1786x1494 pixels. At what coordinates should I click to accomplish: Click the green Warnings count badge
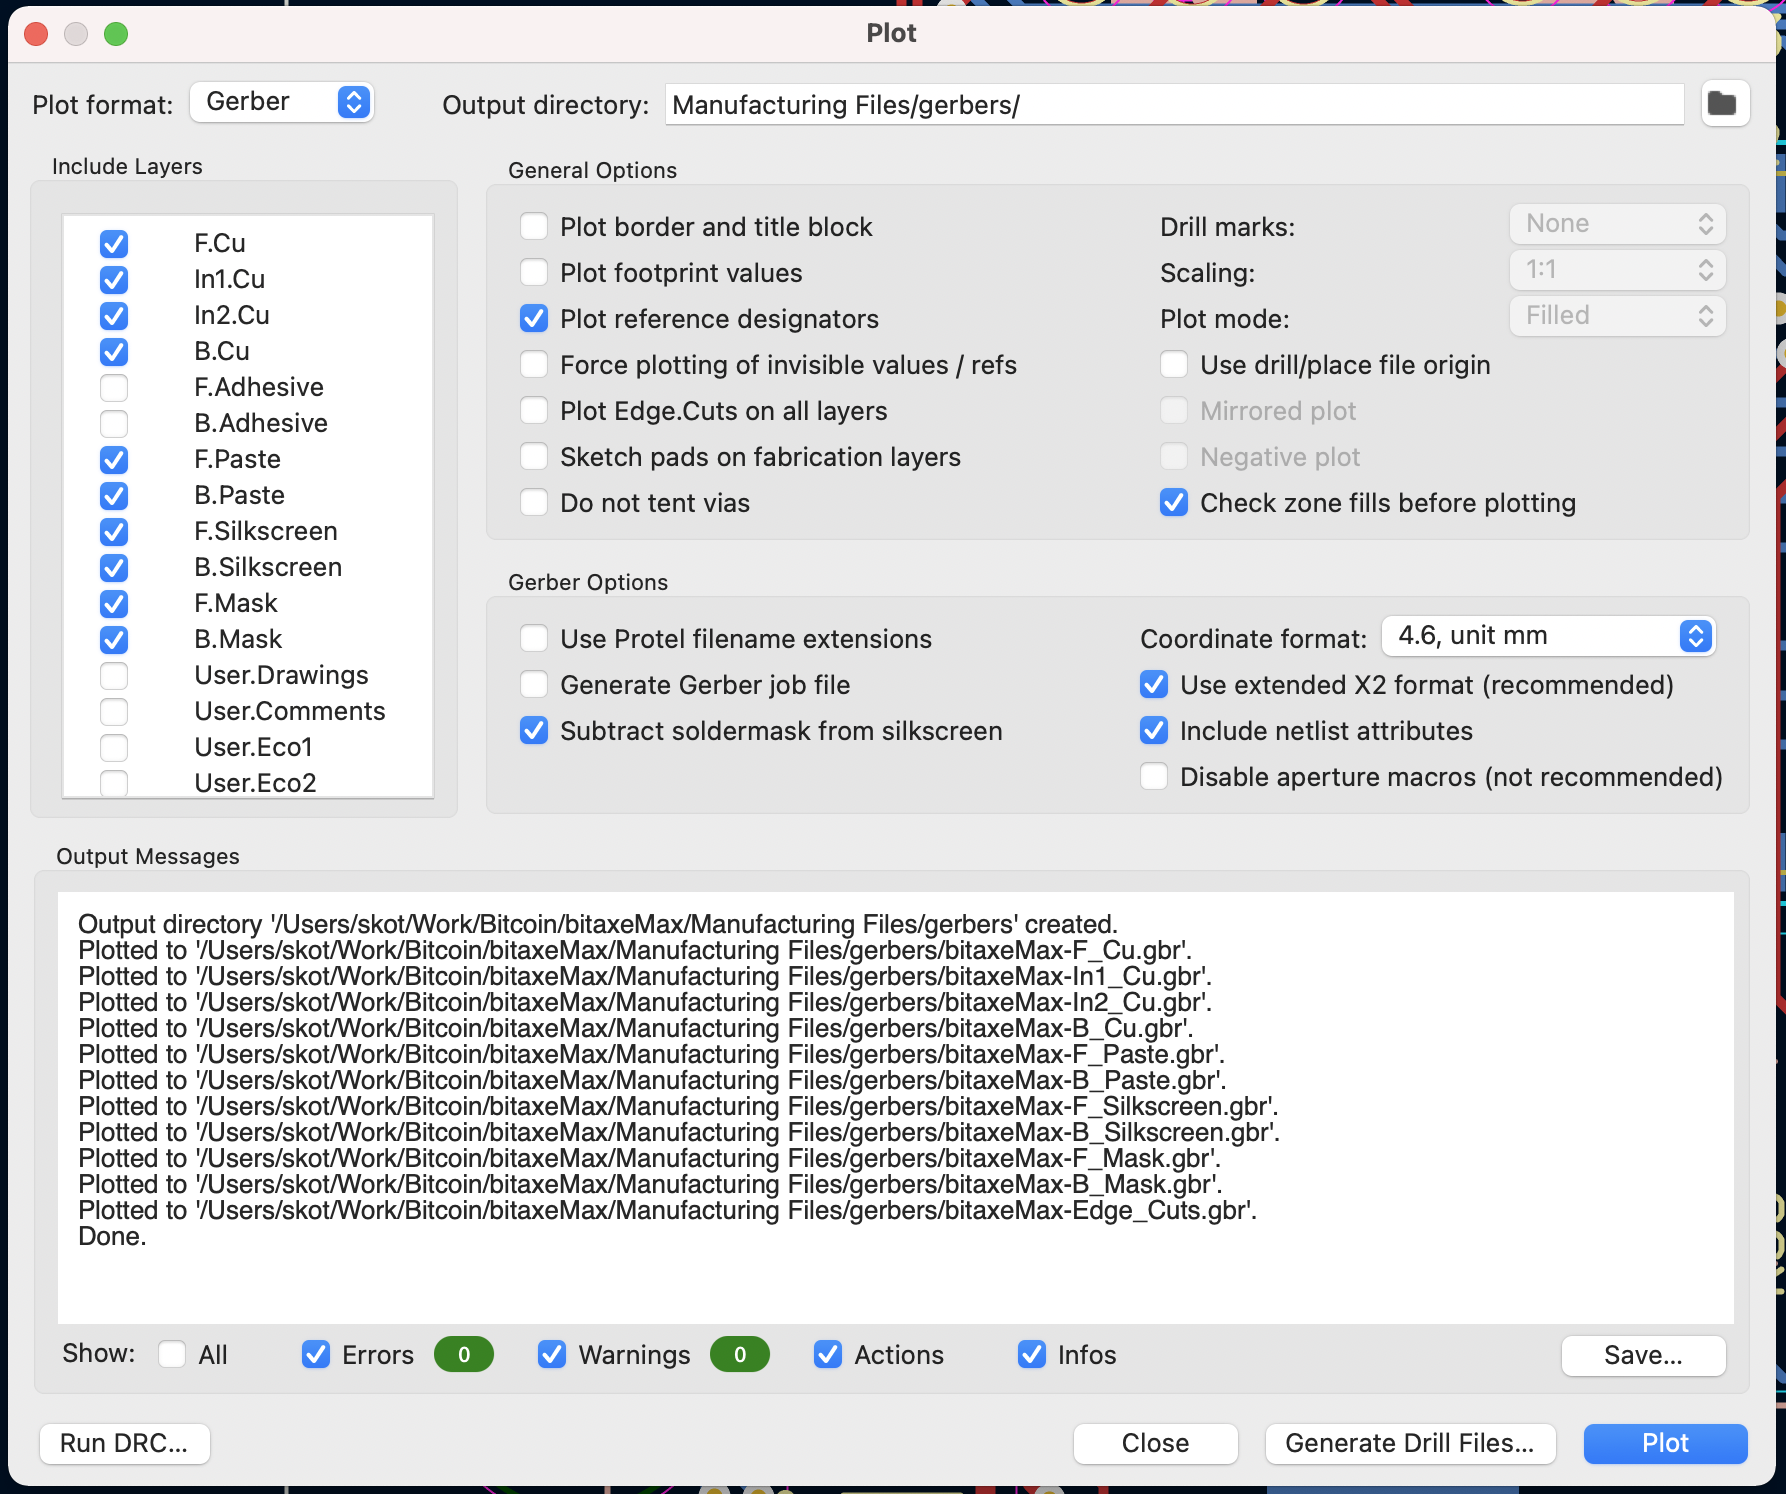[x=739, y=1354]
